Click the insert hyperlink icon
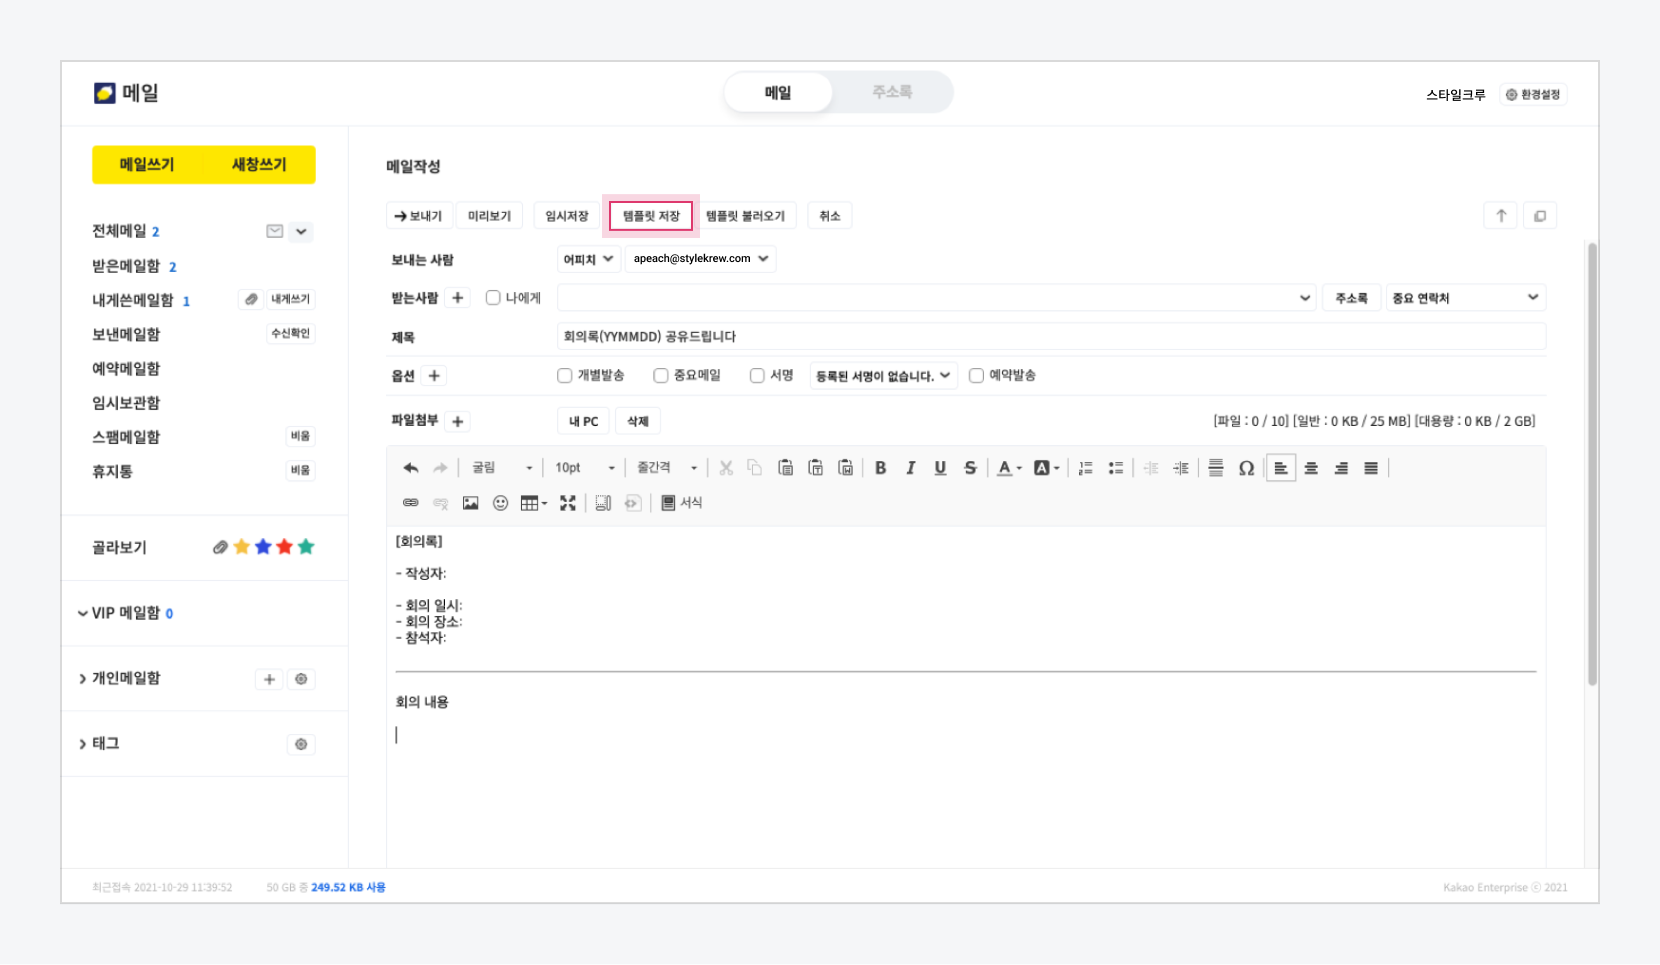Viewport: 1660px width, 965px height. pos(410,503)
